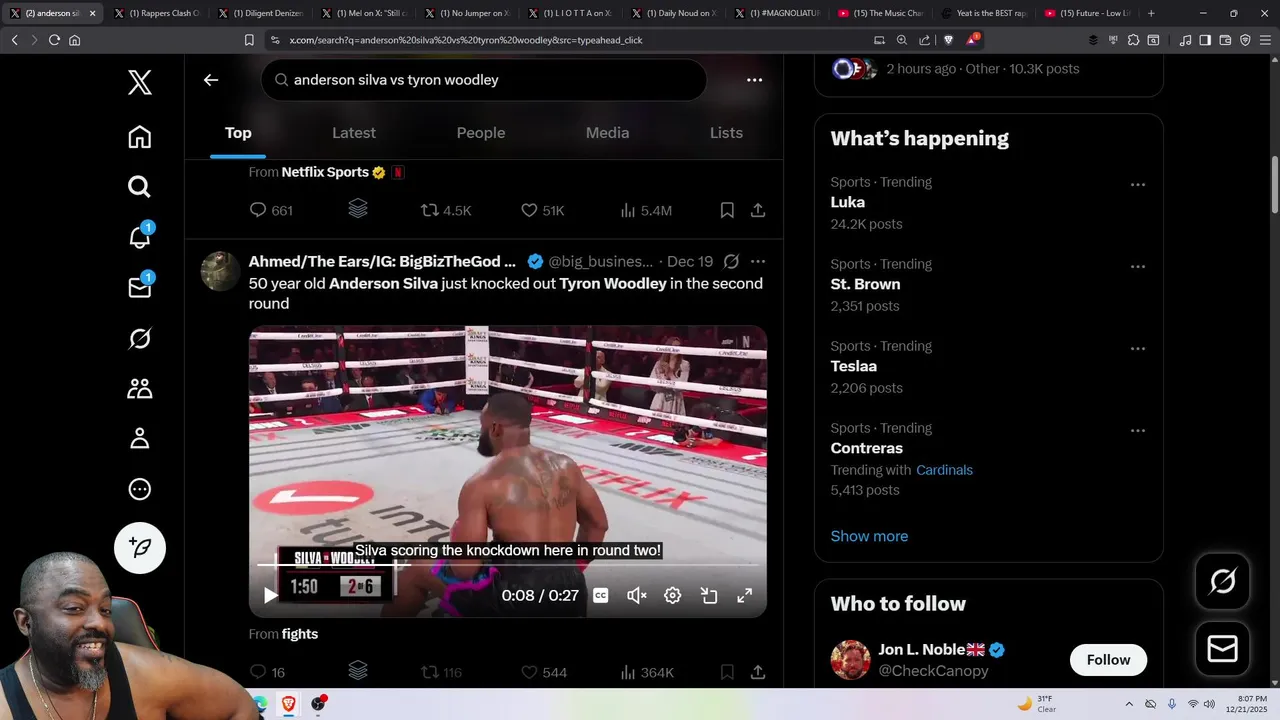
Task: Open the X home logo
Action: tap(140, 82)
